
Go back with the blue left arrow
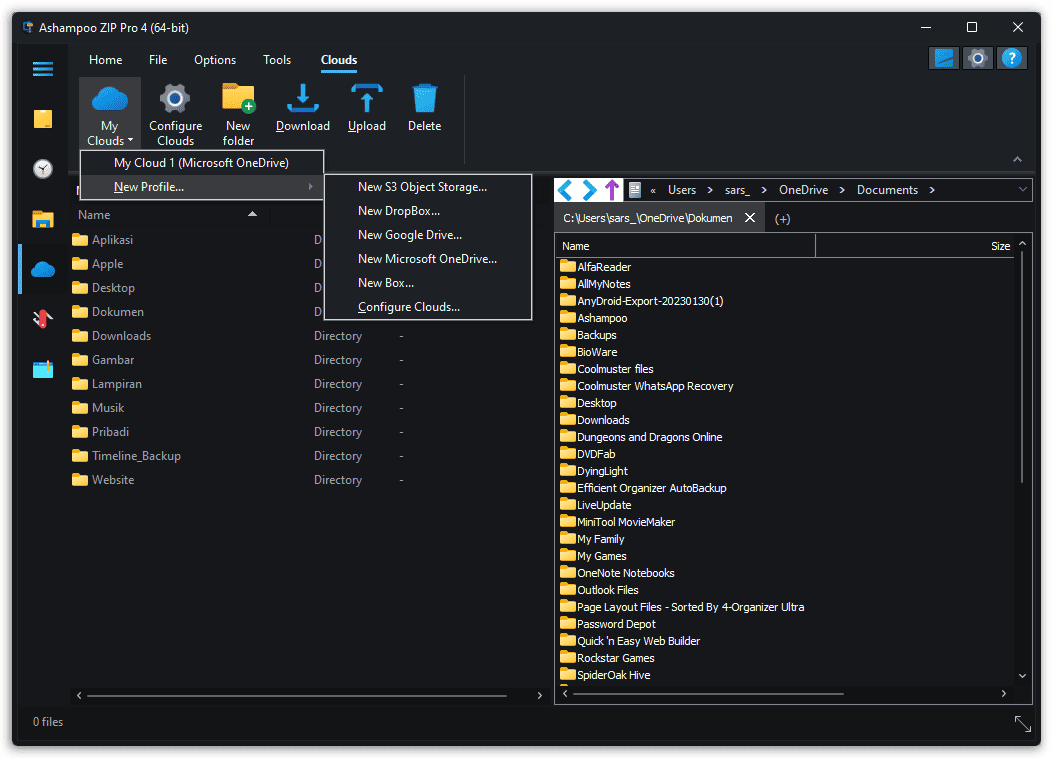click(565, 190)
